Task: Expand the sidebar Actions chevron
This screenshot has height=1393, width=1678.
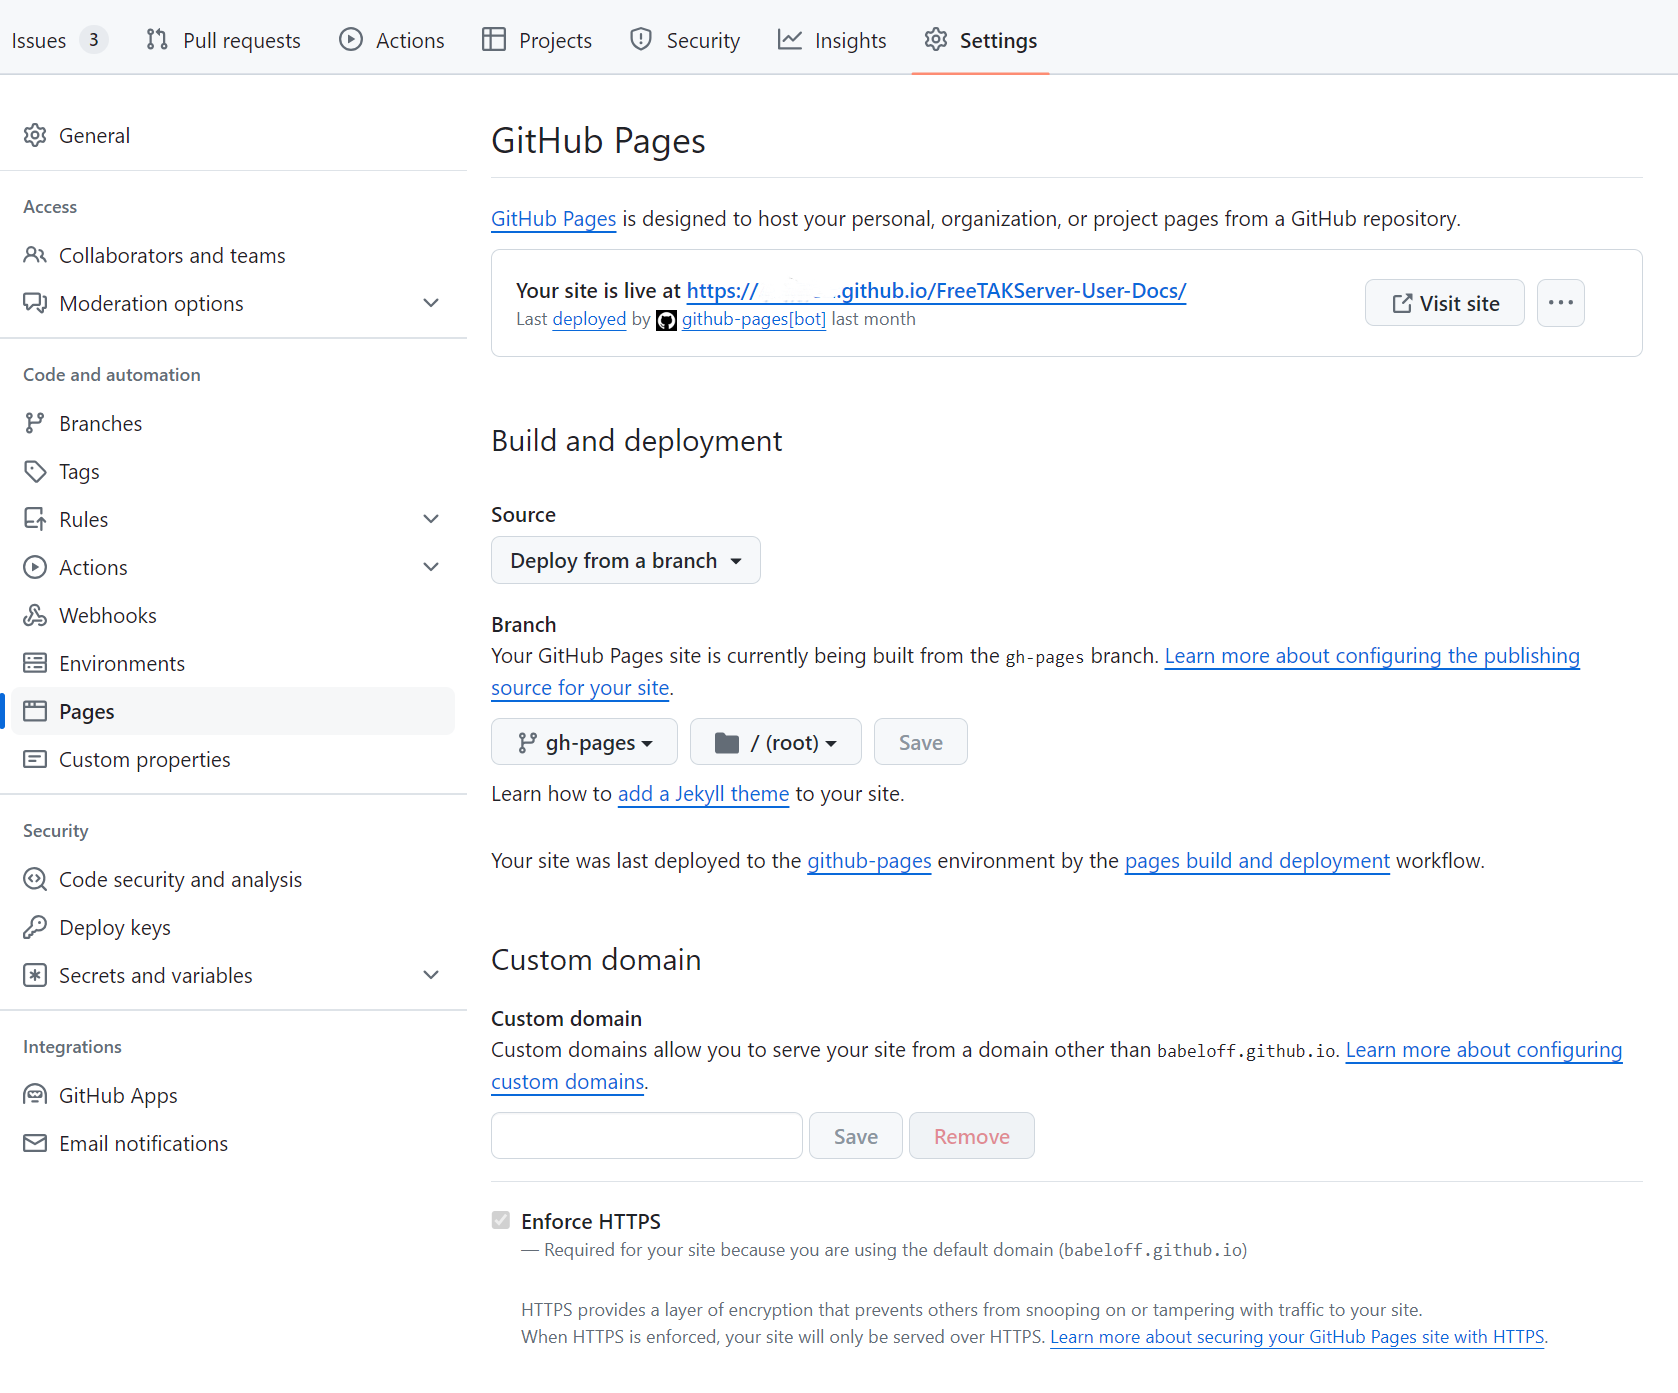Action: [431, 567]
